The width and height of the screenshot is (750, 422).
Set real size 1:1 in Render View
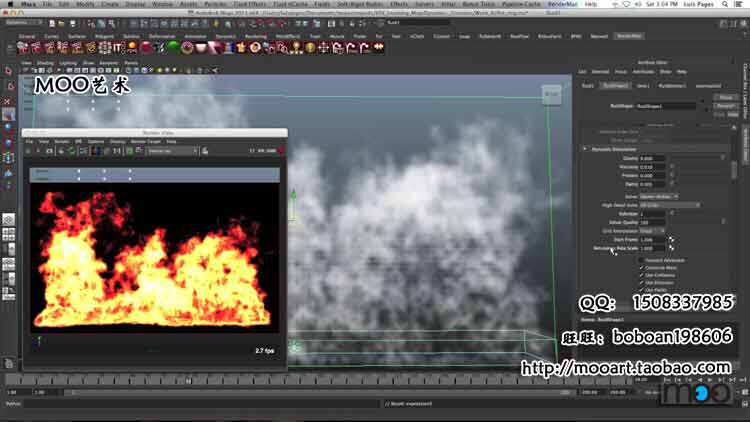(x=117, y=151)
